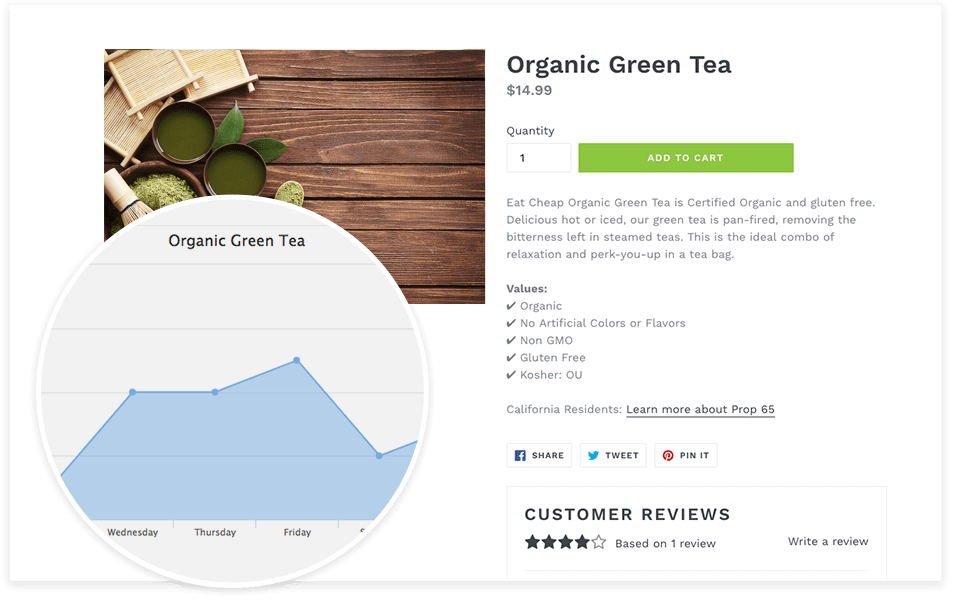Click the Organic Green Tea product title
953x601 pixels.
pos(619,65)
